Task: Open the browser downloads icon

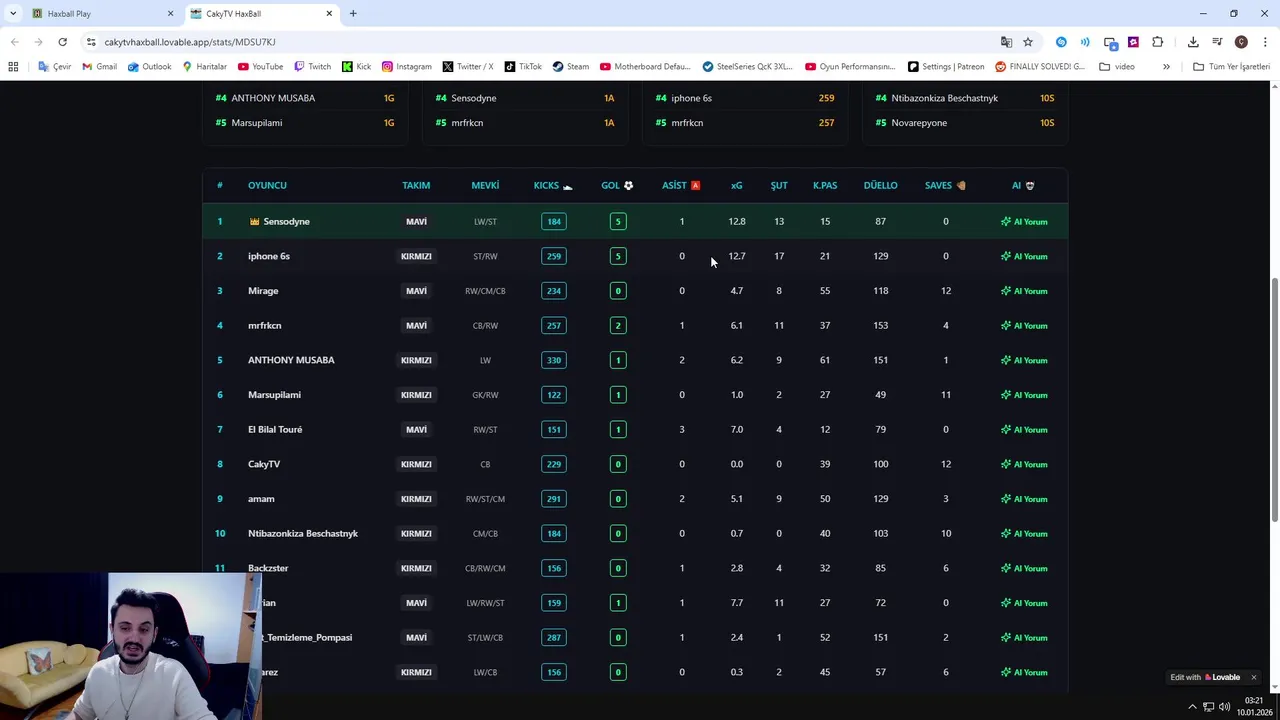Action: [1193, 42]
